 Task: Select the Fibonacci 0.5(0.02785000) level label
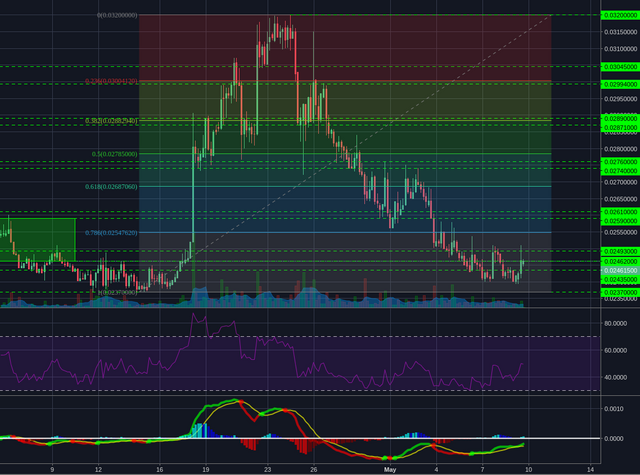(114, 154)
